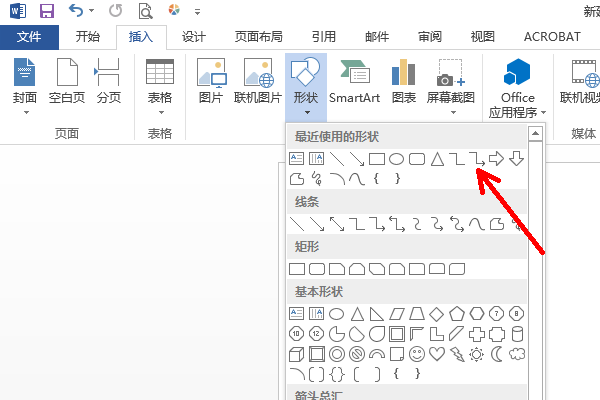Select the decagon (10) under 基本形状
Image resolution: width=600 pixels, height=400 pixels.
click(x=297, y=334)
